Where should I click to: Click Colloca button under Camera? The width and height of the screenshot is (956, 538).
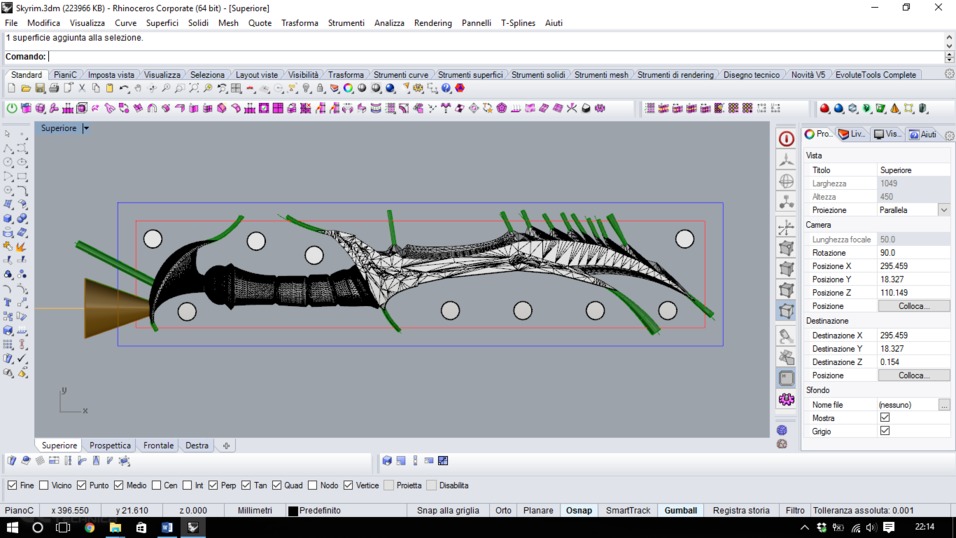click(x=913, y=306)
